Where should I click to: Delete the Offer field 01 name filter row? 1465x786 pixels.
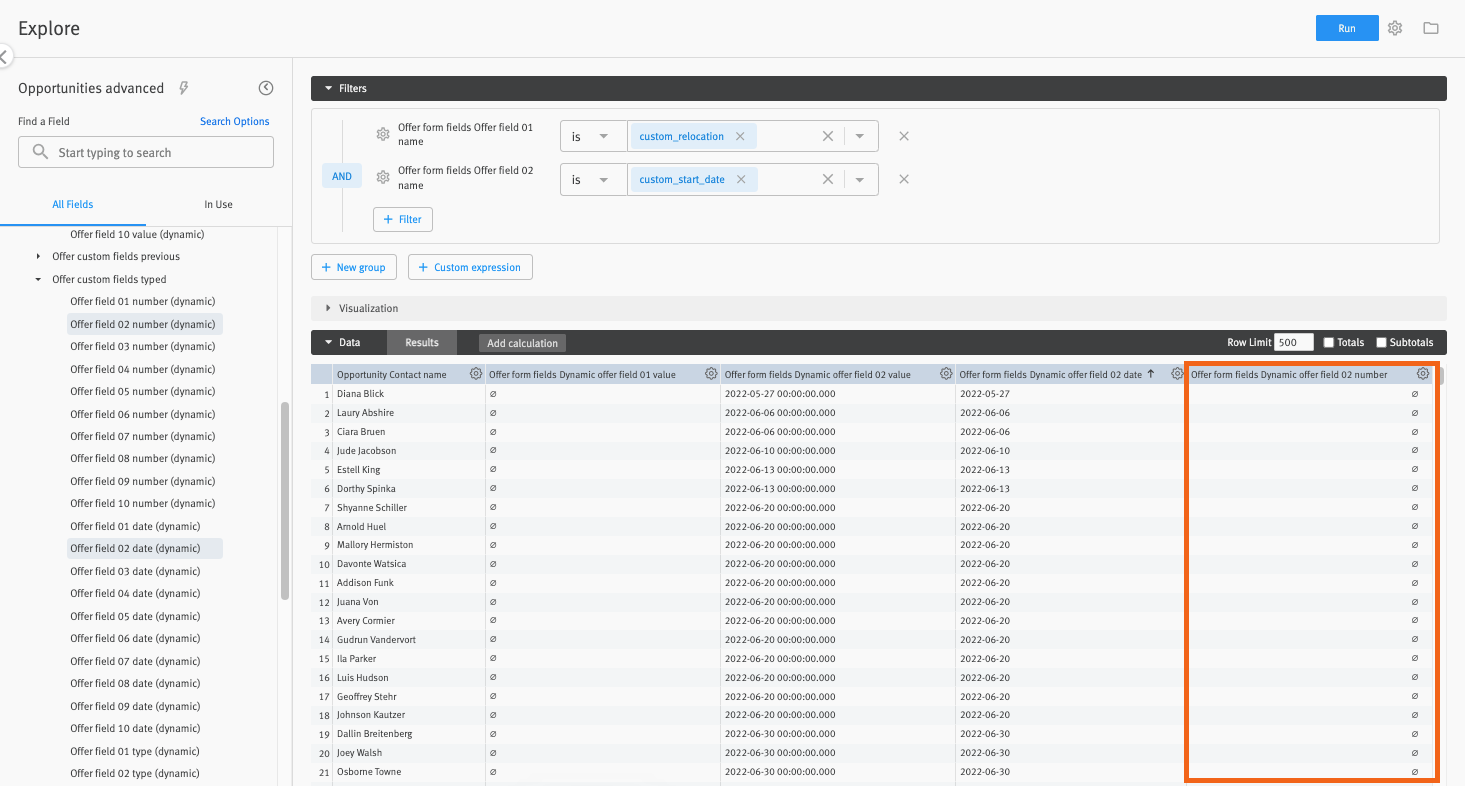click(904, 136)
